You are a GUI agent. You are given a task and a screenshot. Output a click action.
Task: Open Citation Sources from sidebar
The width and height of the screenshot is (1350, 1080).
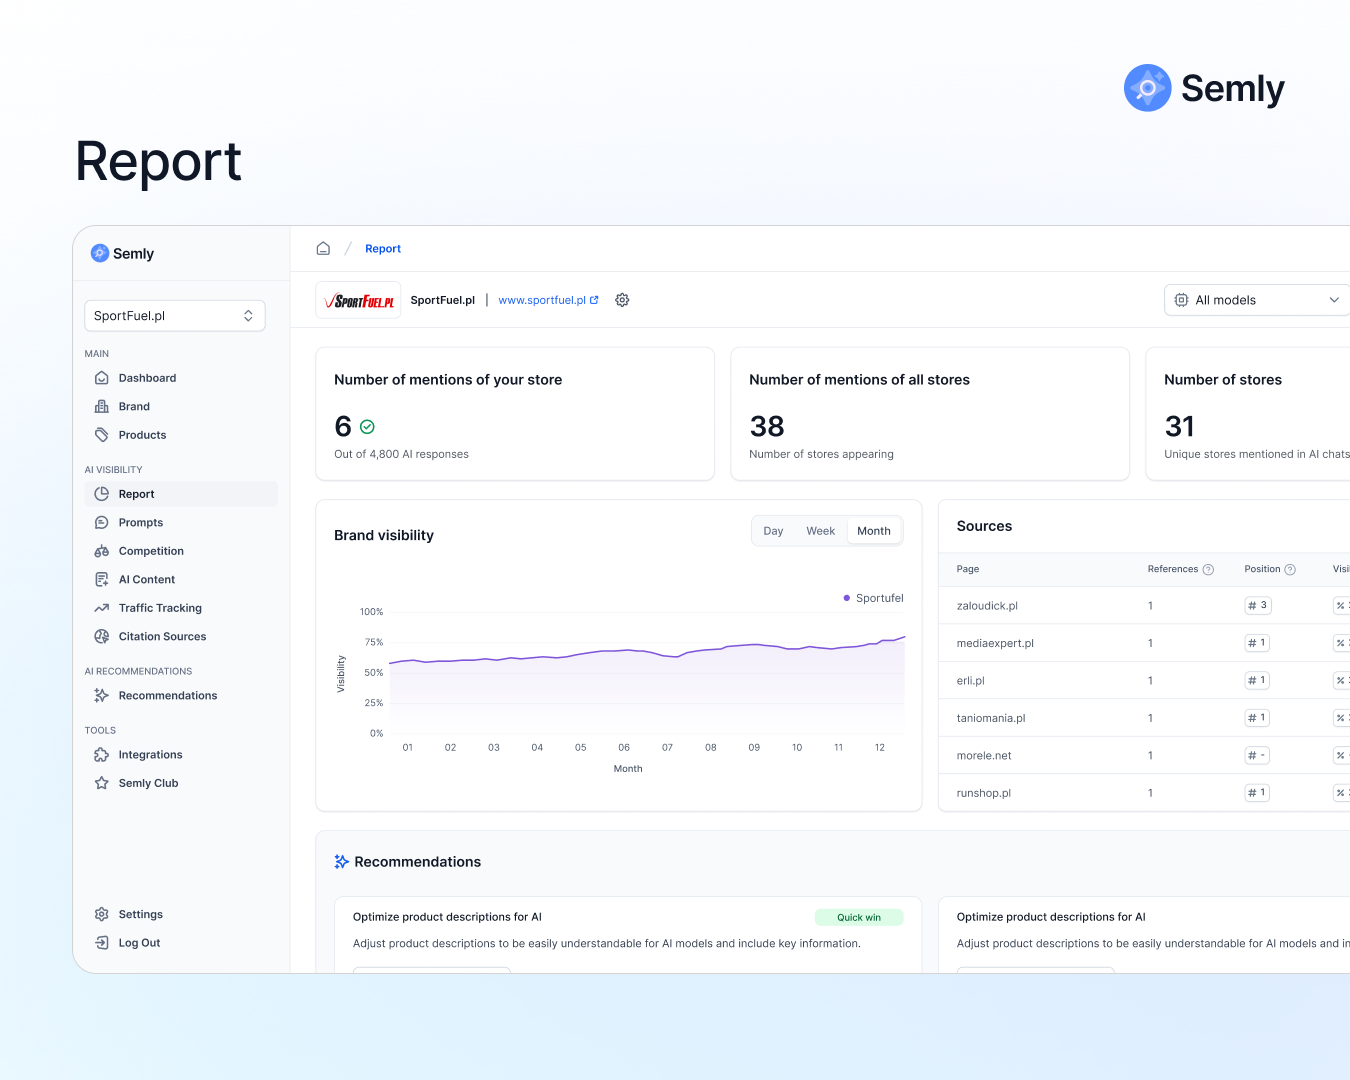(x=162, y=637)
